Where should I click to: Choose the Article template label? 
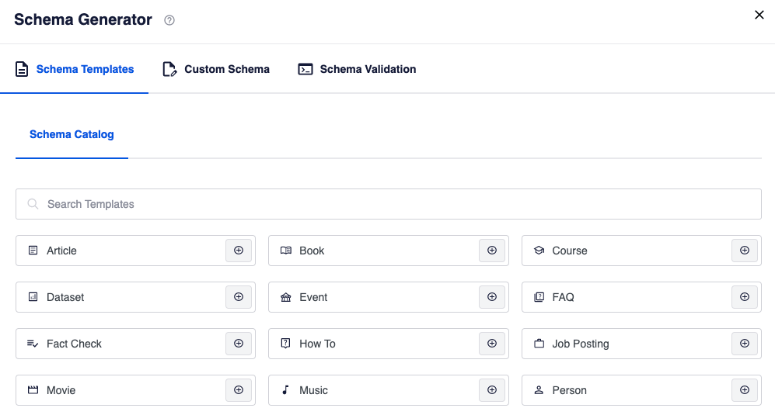coord(62,251)
